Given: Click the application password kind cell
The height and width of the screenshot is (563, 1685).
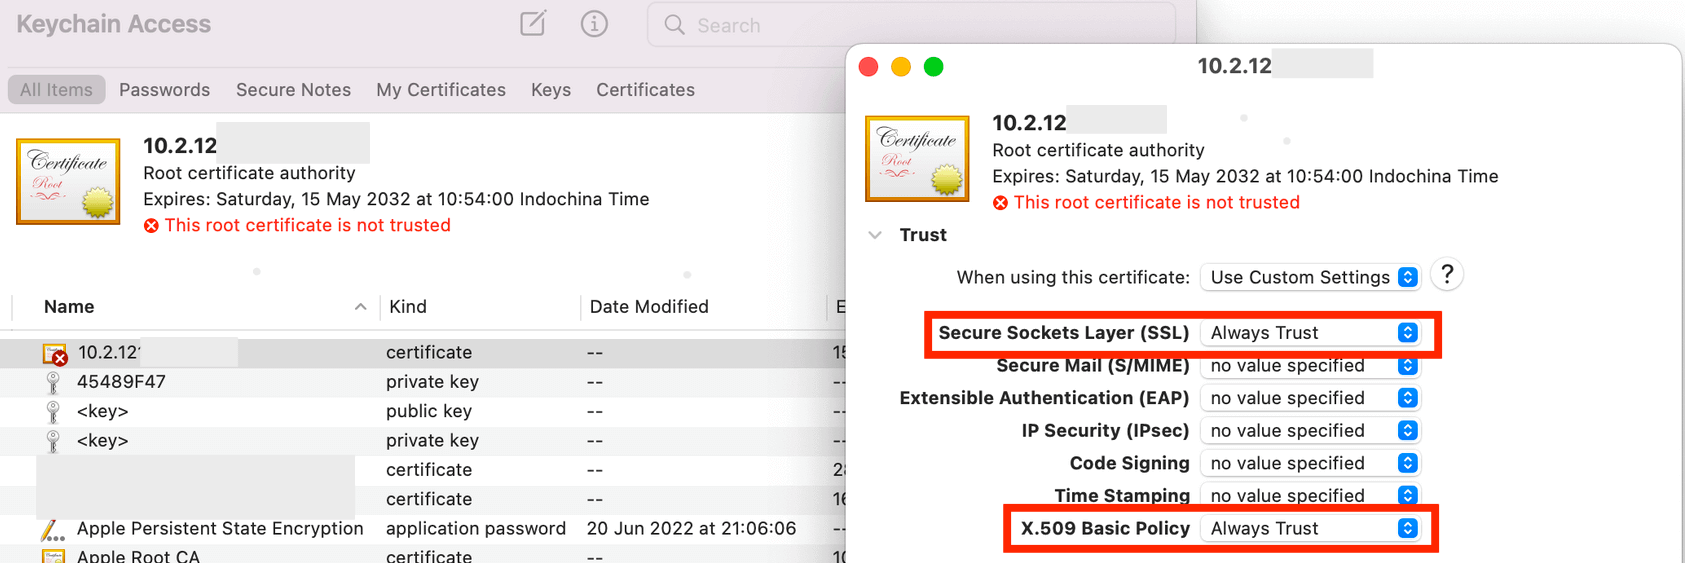Looking at the screenshot, I should click(476, 528).
